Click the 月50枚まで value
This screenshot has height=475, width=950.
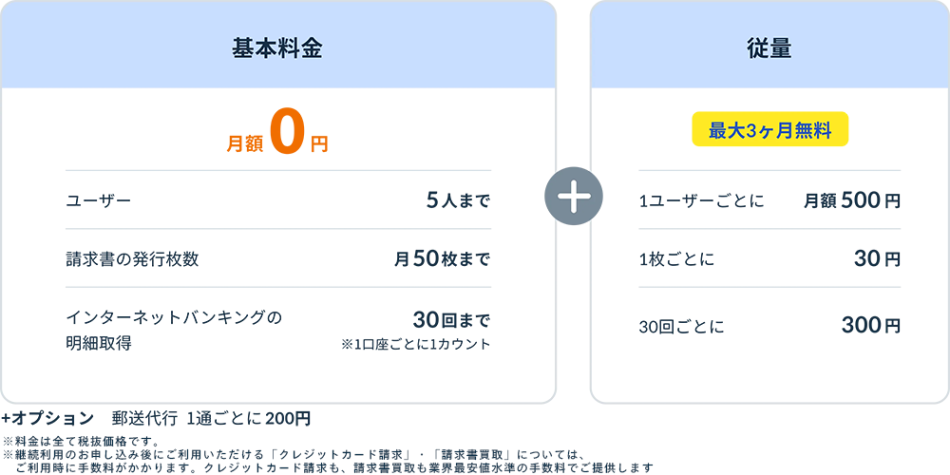tap(441, 259)
